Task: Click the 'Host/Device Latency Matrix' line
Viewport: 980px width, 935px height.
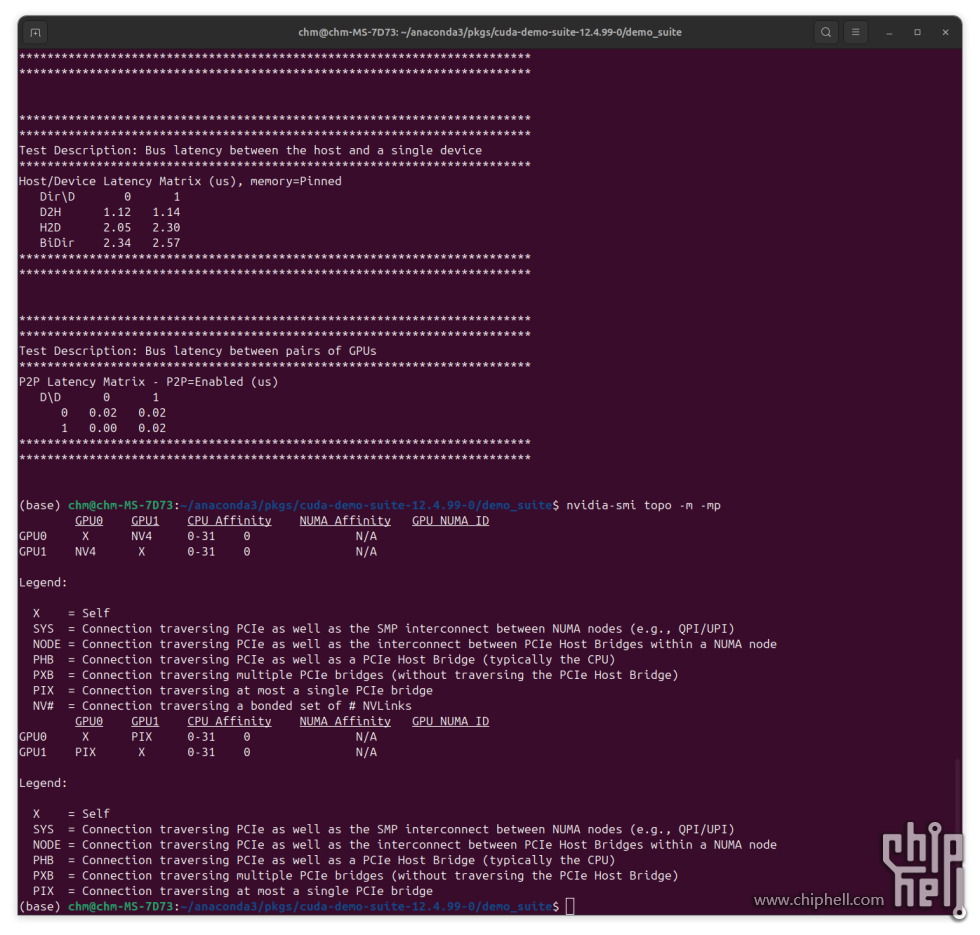Action: click(x=180, y=181)
